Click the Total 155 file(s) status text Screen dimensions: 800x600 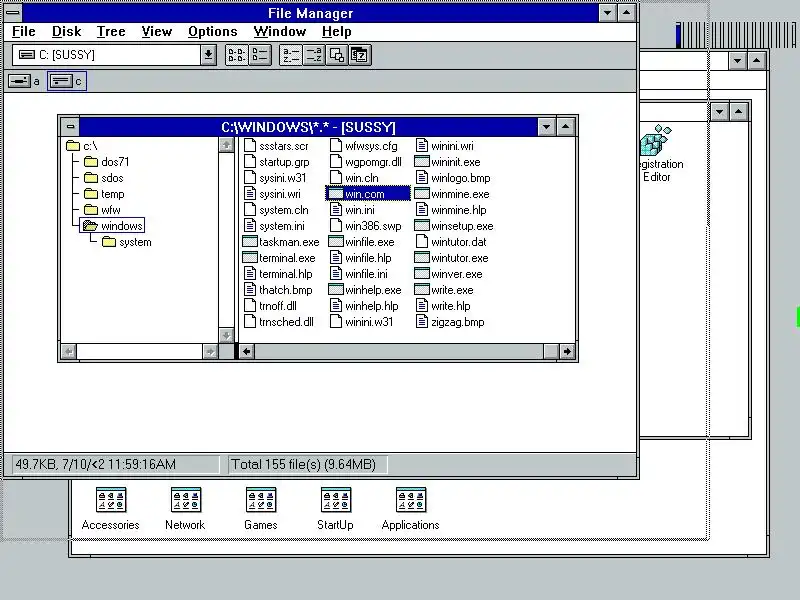pos(304,464)
